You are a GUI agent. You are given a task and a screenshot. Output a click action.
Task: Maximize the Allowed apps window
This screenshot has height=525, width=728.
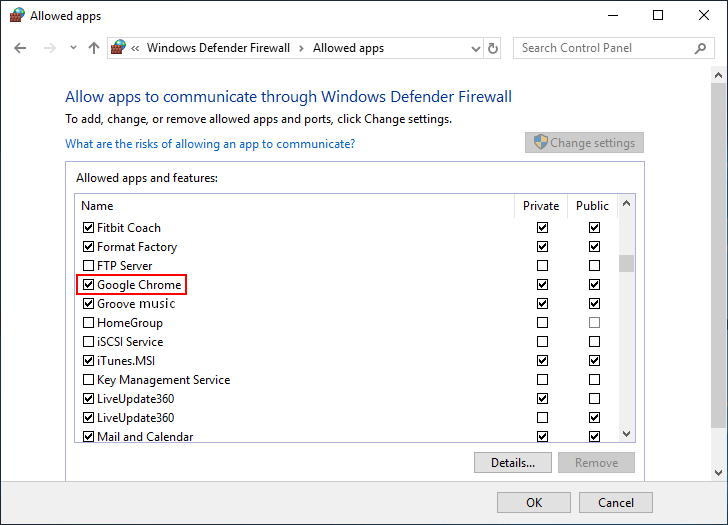point(658,15)
